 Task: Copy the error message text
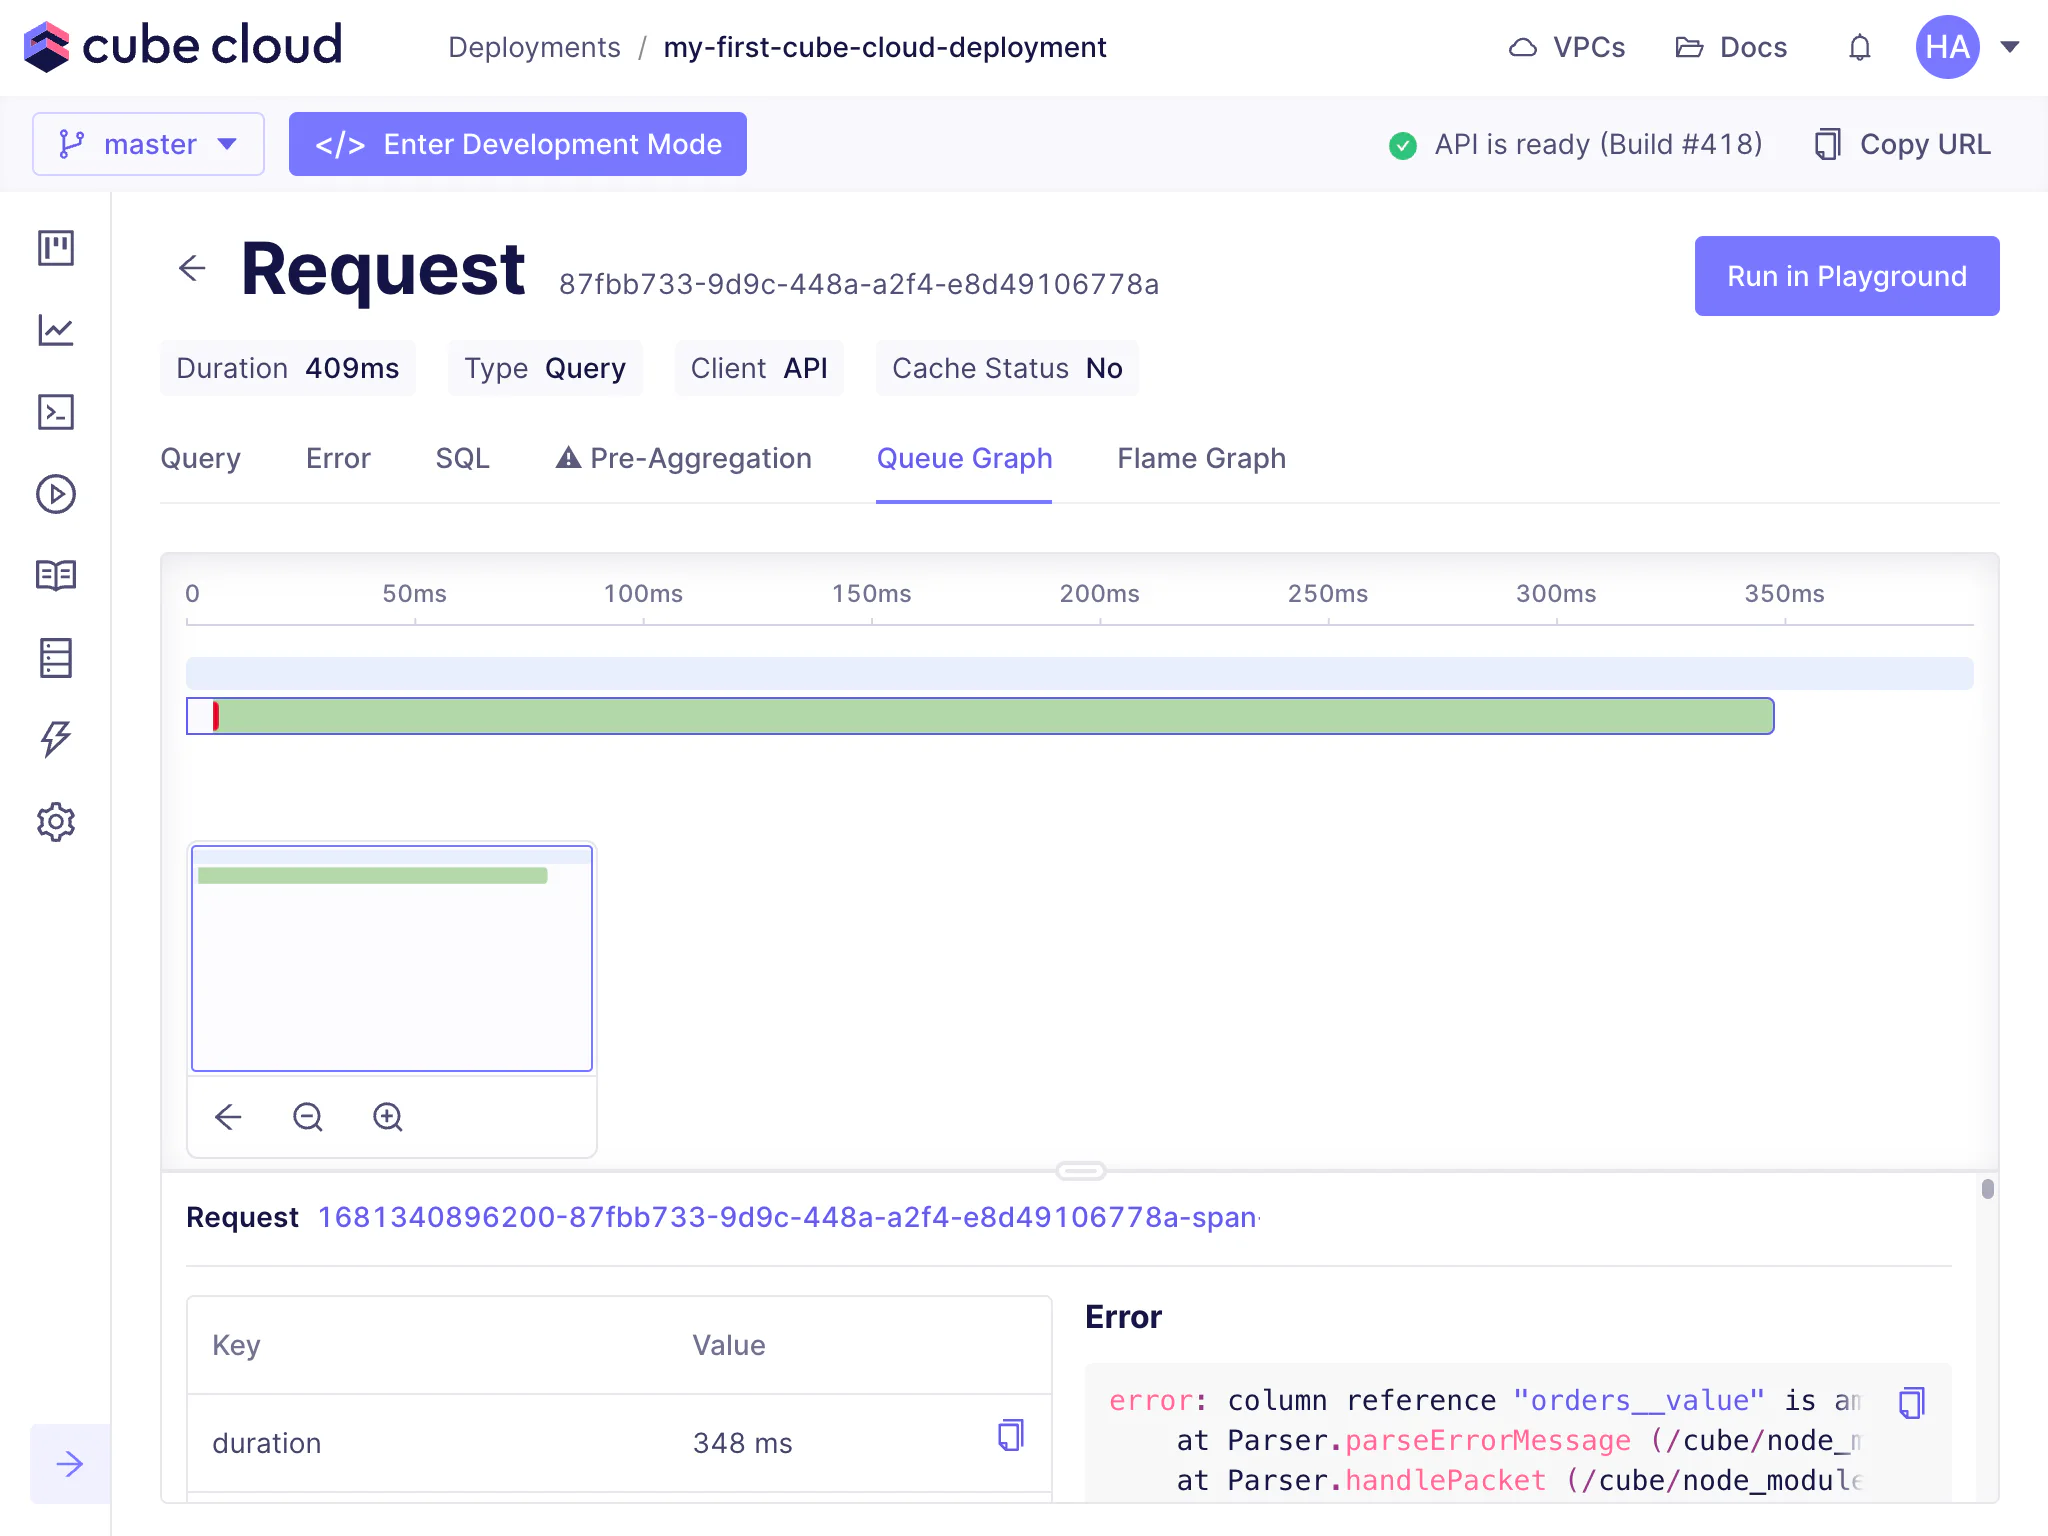(x=1911, y=1402)
